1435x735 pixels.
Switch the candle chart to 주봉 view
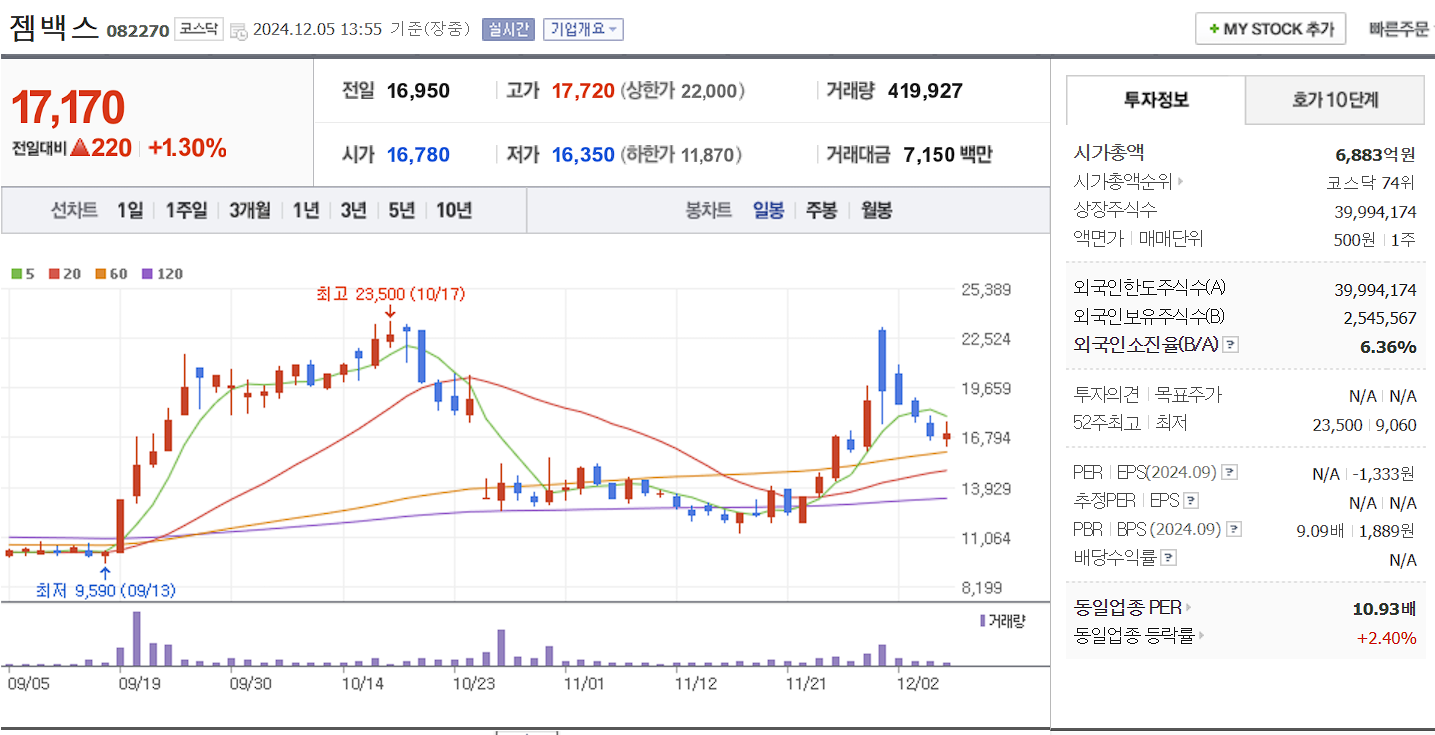(x=821, y=209)
